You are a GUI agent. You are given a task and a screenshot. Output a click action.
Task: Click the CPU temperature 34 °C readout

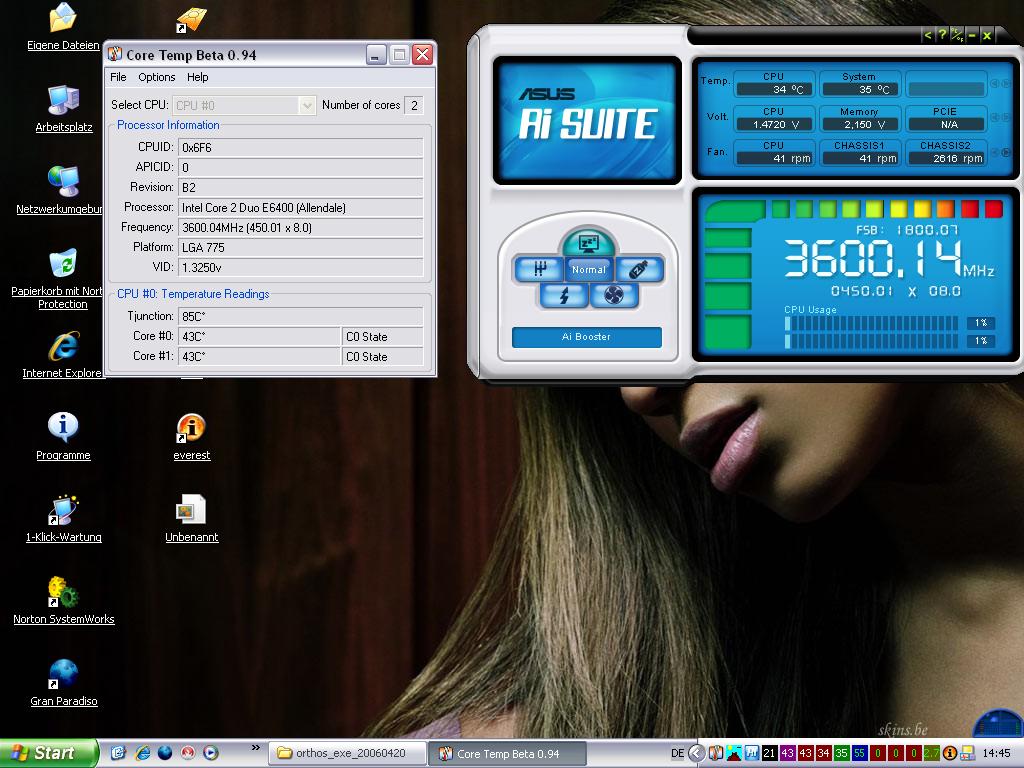[x=775, y=89]
